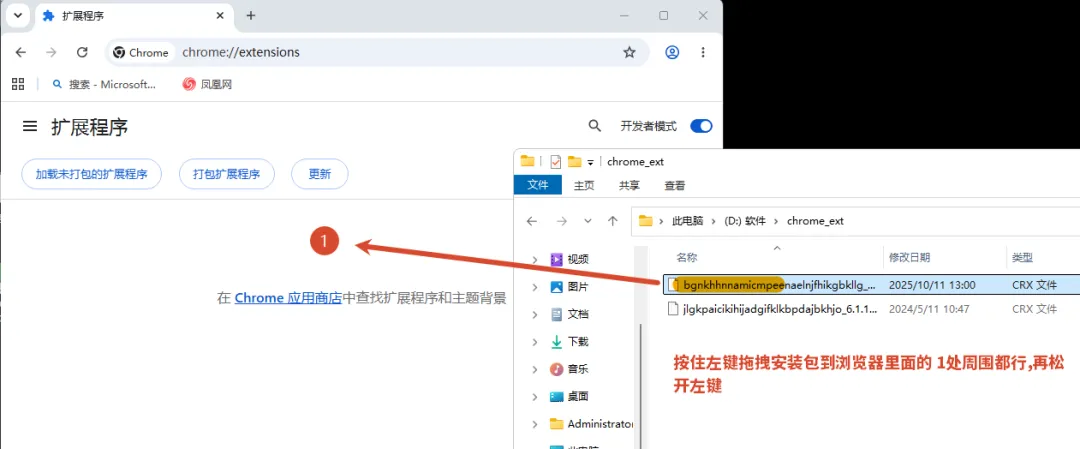Open the 凤凰网 bookmark
Image resolution: width=1080 pixels, height=449 pixels.
[207, 84]
